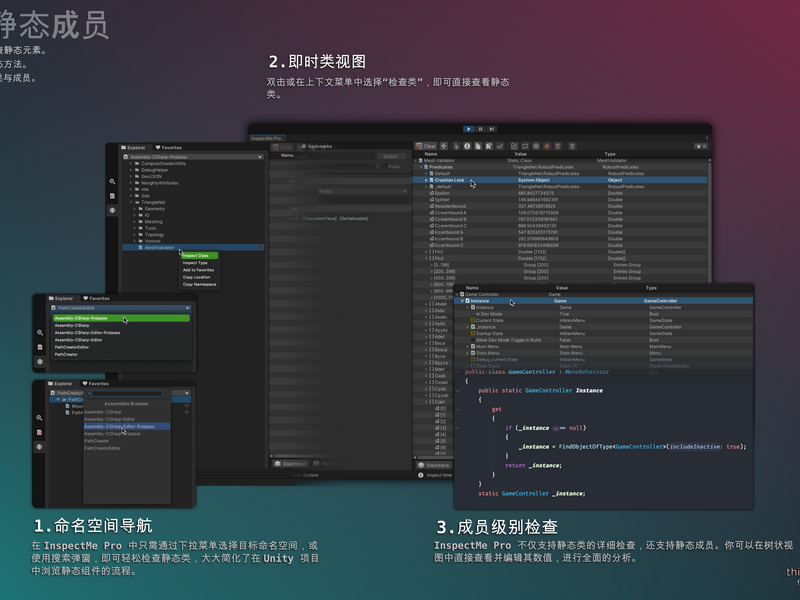Viewport: 800px width, 600px height.
Task: Expand the ComputeShaderUtility folder
Action: tap(131, 164)
